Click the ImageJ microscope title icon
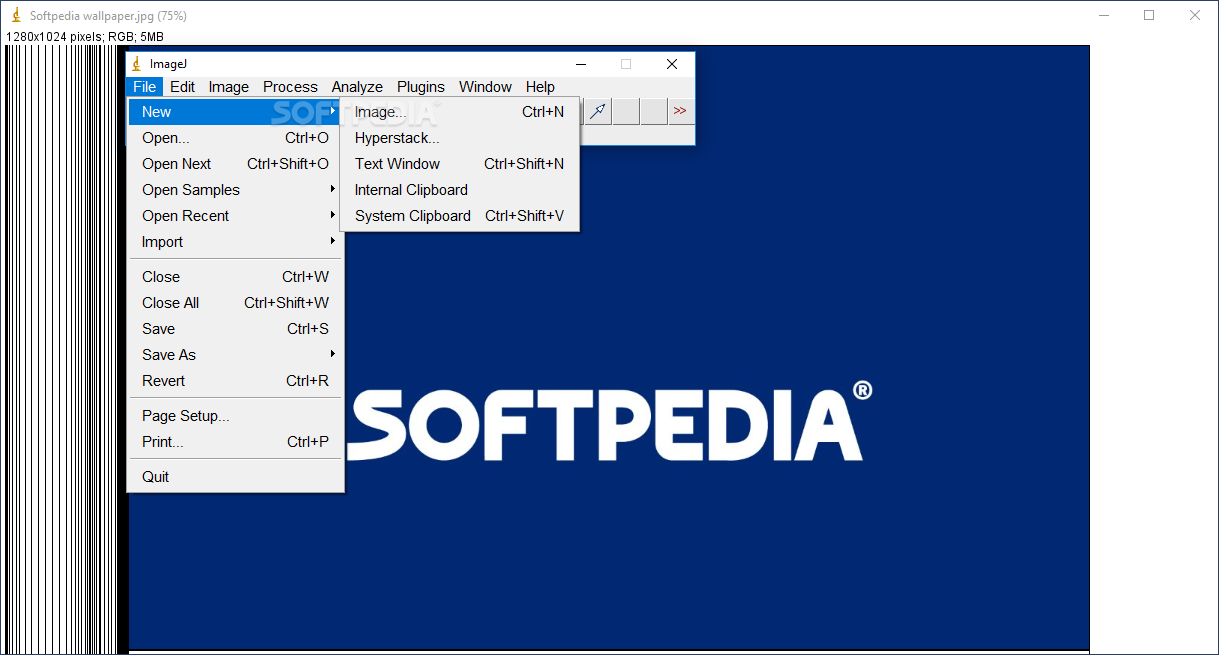Screen dimensions: 1219x655 point(137,64)
